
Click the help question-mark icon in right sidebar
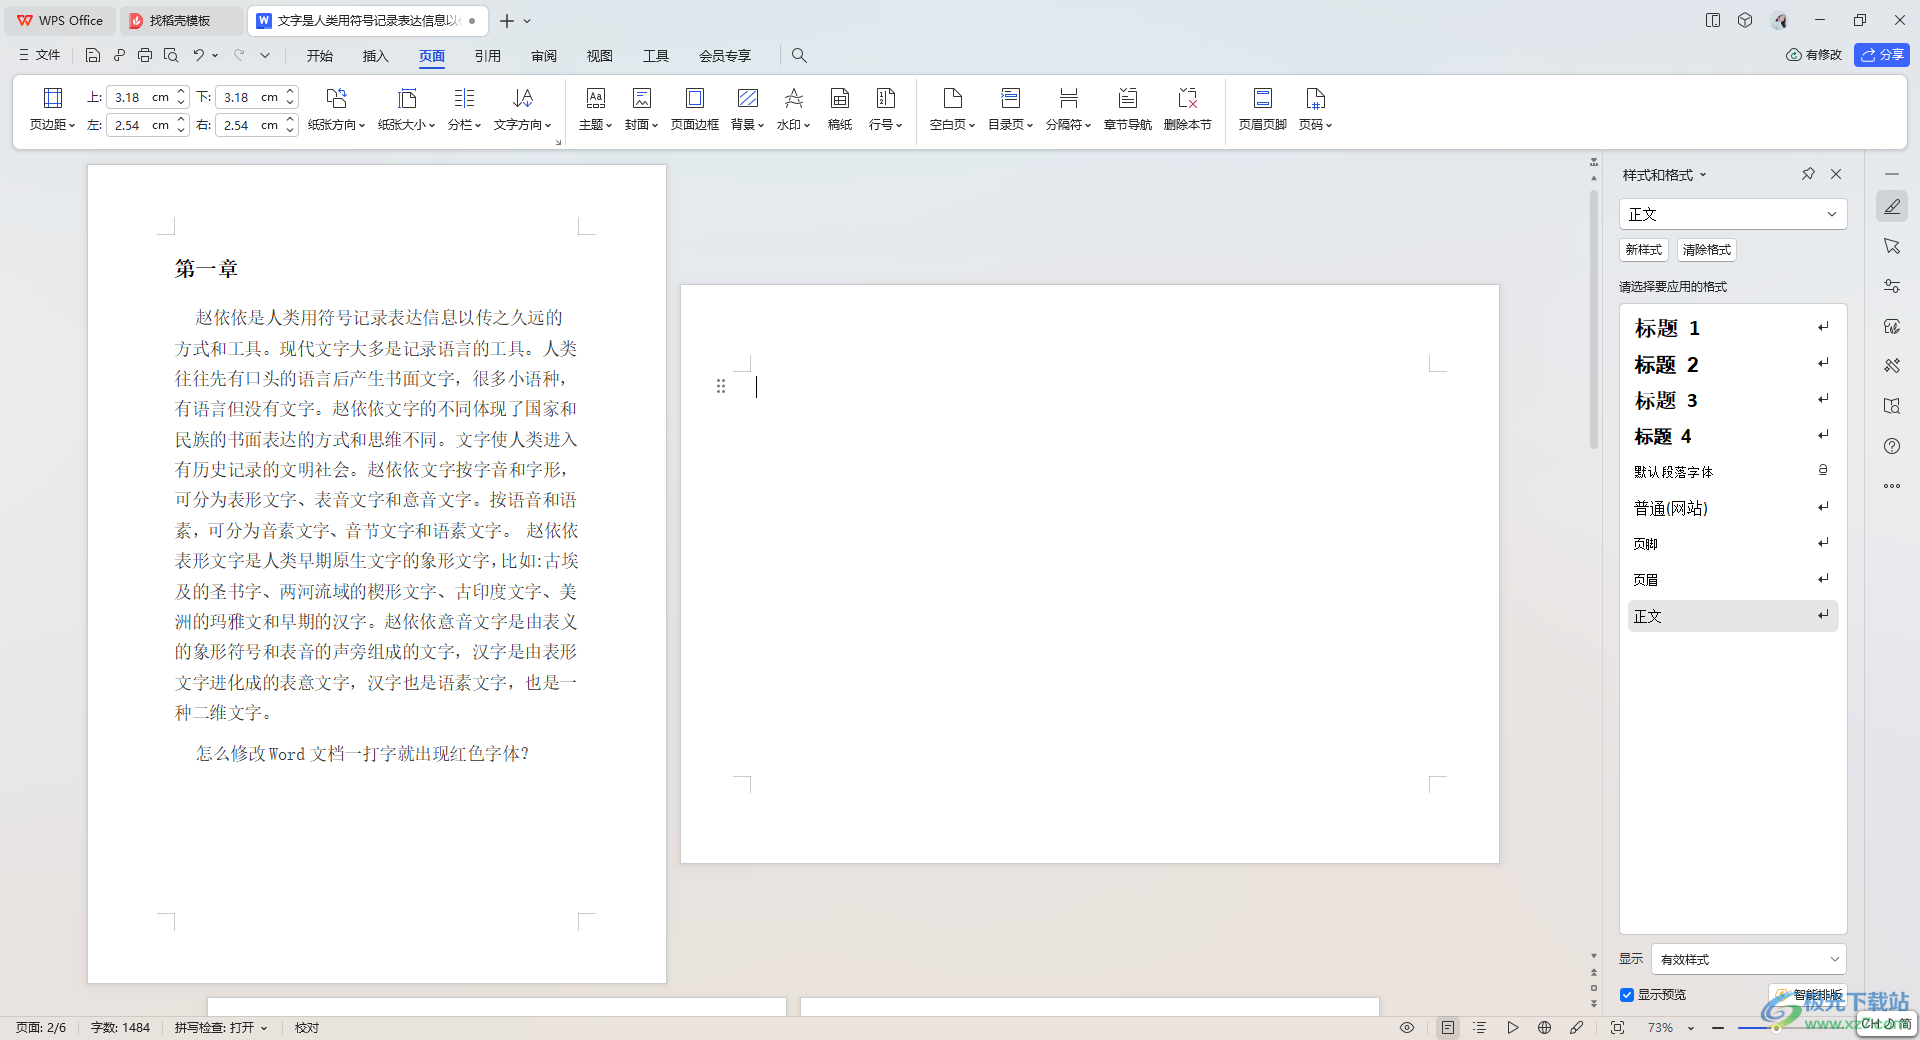(x=1892, y=446)
